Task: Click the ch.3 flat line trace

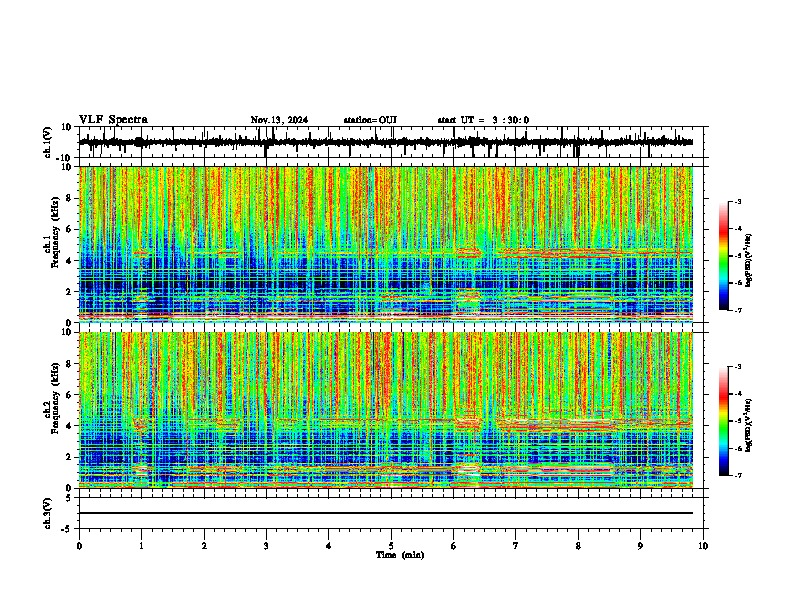Action: click(x=386, y=513)
